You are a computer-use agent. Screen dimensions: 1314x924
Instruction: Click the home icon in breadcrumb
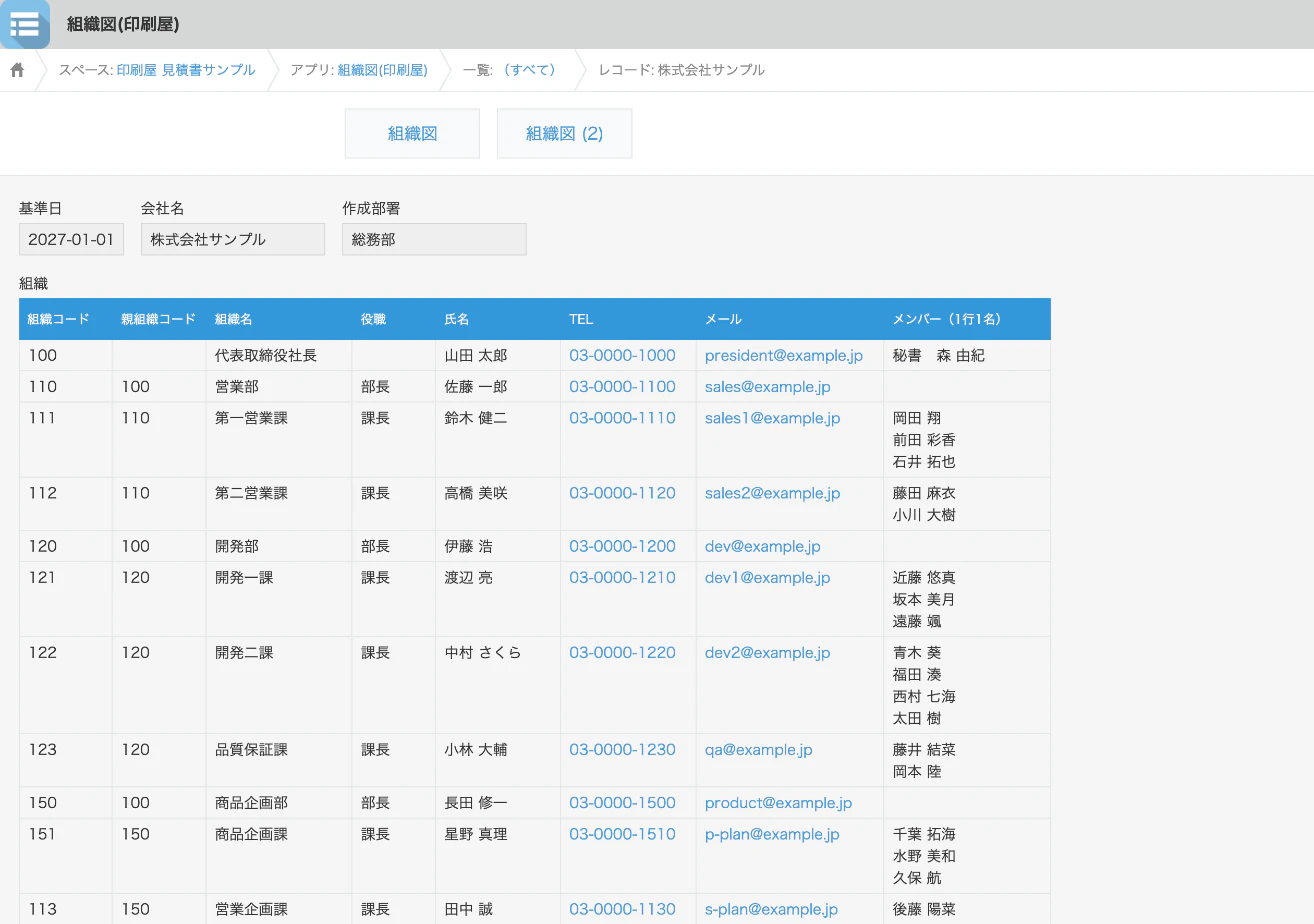tap(17, 70)
